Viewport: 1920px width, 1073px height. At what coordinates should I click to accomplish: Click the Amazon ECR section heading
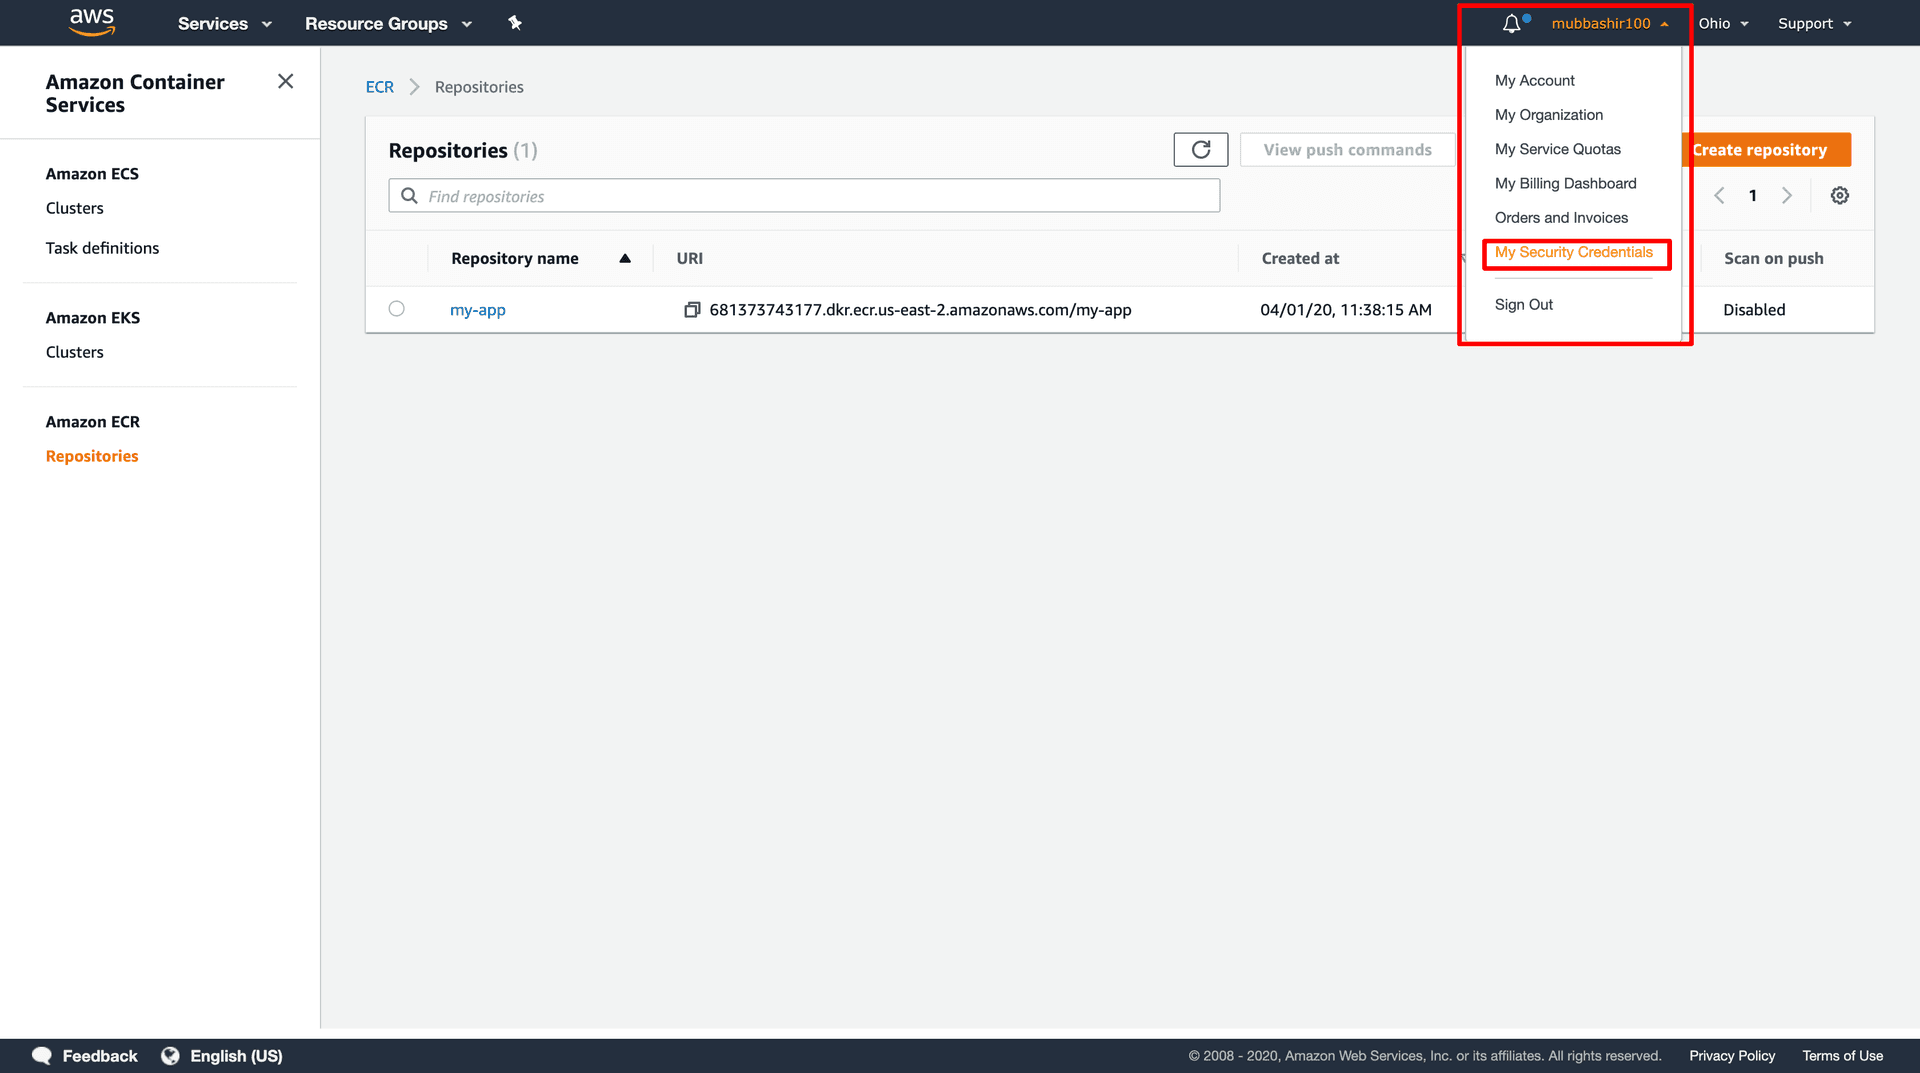click(93, 422)
